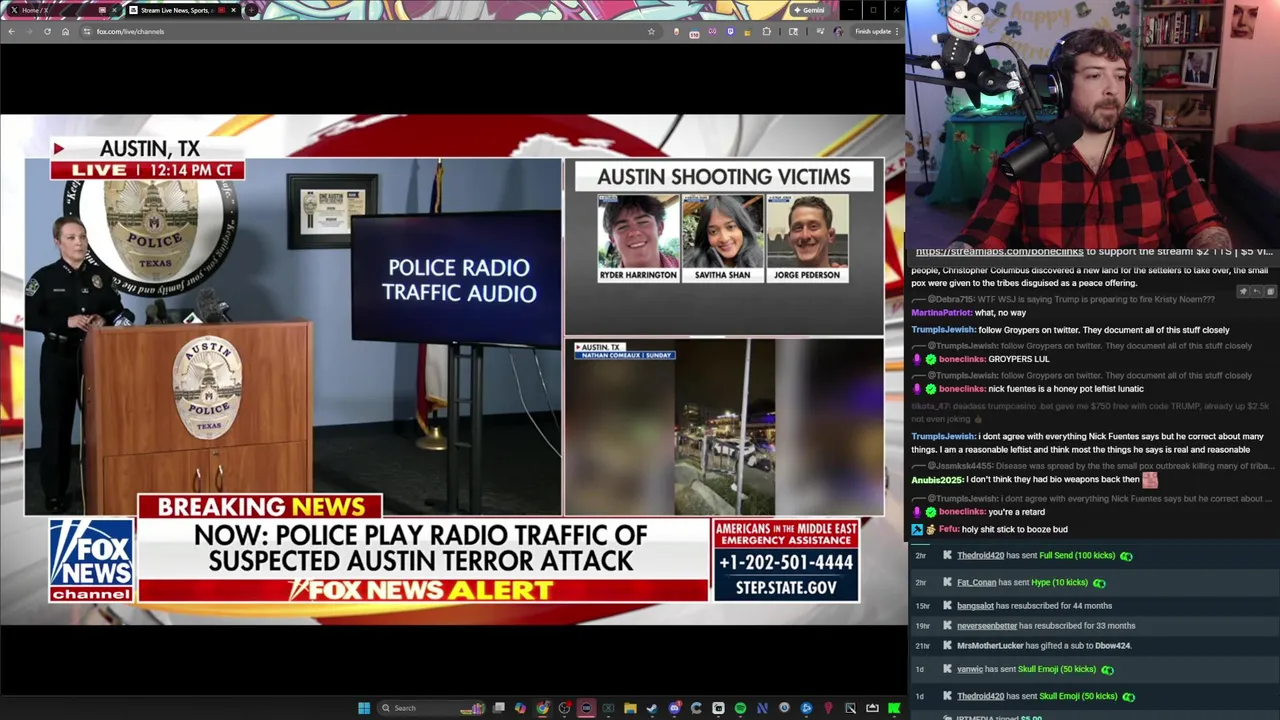Screen dimensions: 1280x720
Task: Reload the fox.com page
Action: (47, 31)
